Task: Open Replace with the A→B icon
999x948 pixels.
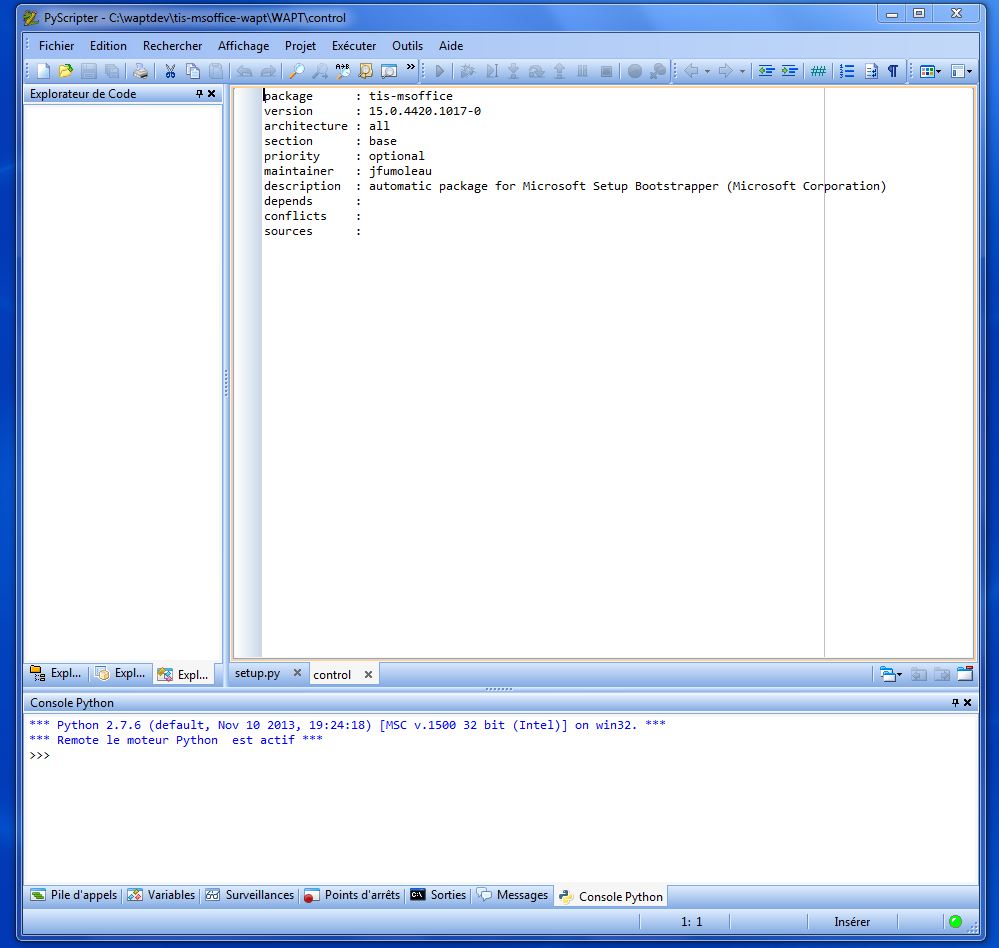Action: coord(343,71)
